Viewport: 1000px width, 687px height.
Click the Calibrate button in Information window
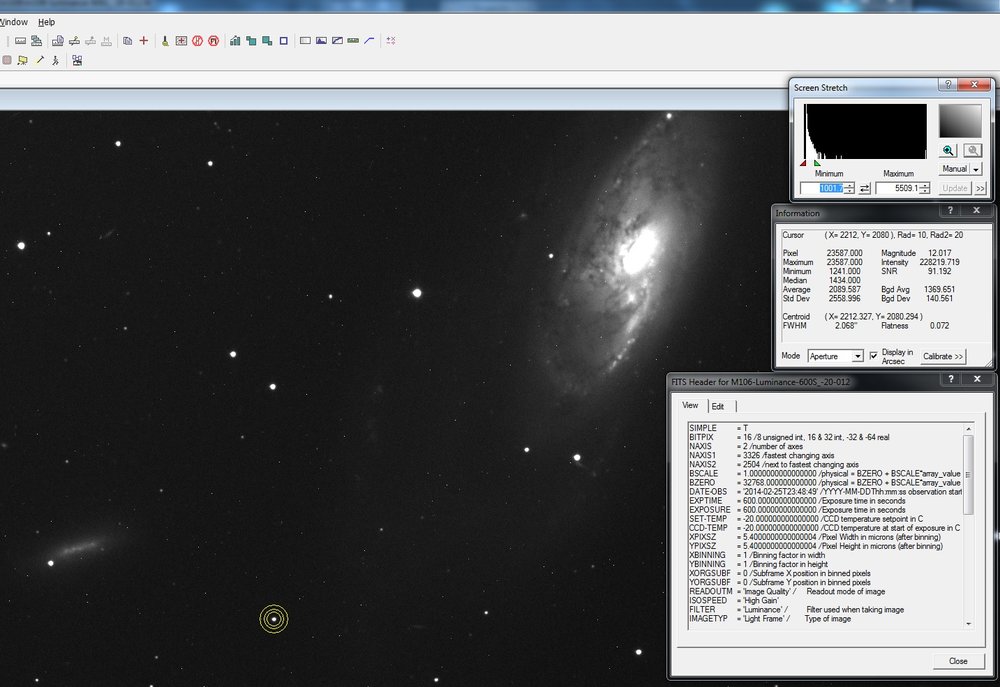(x=944, y=356)
